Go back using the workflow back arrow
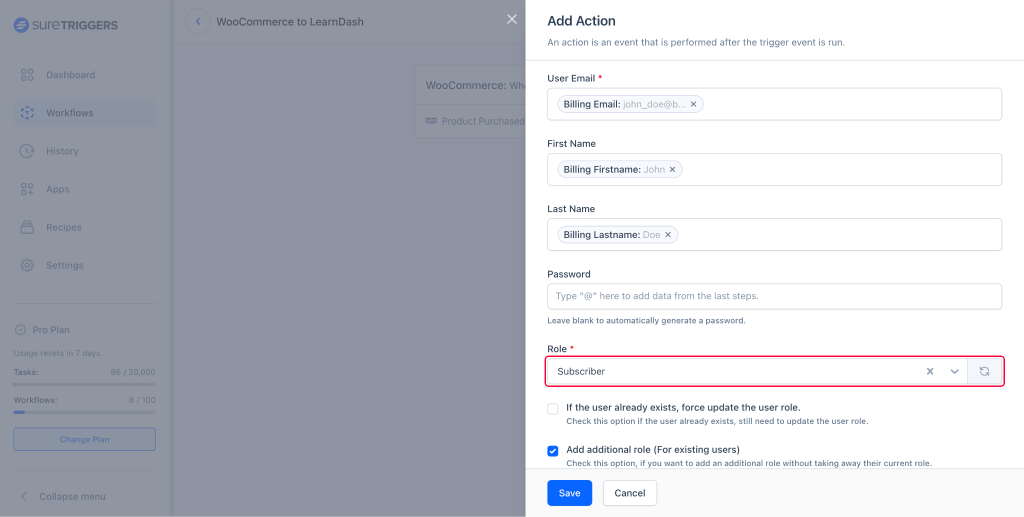This screenshot has width=1024, height=517. pyautogui.click(x=197, y=21)
